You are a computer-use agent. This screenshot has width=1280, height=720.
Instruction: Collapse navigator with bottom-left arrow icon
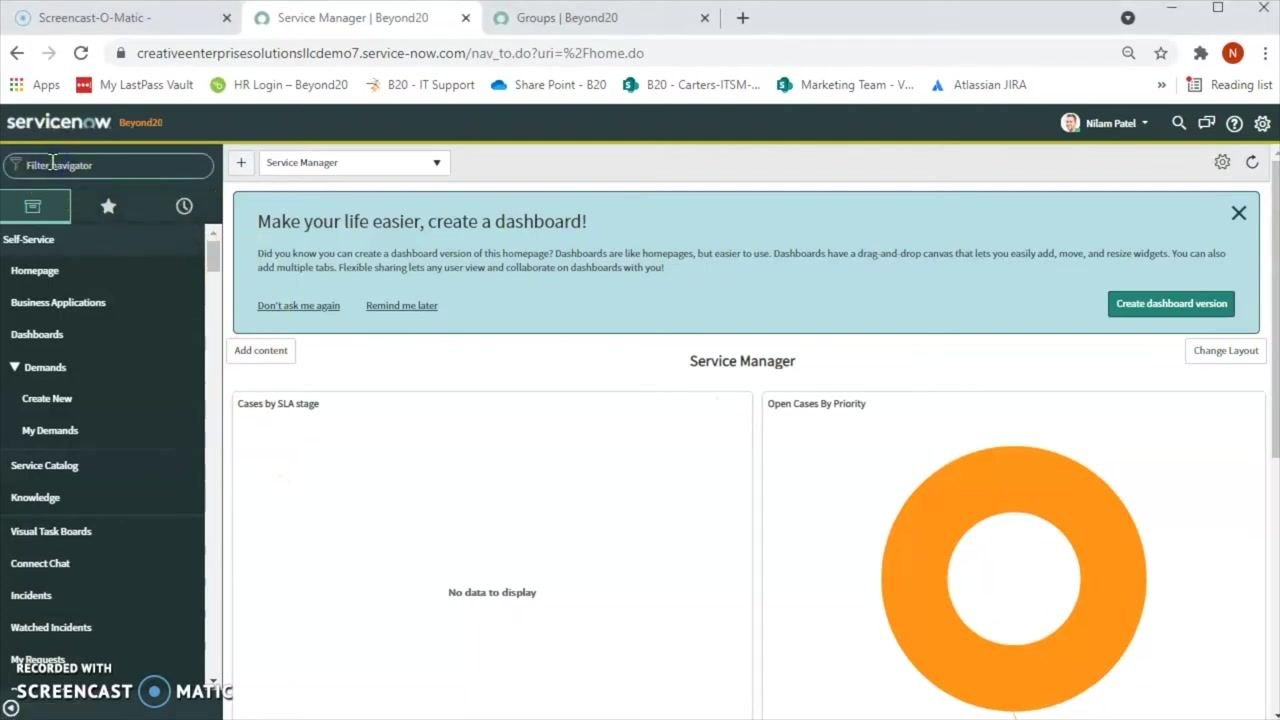[x=11, y=708]
